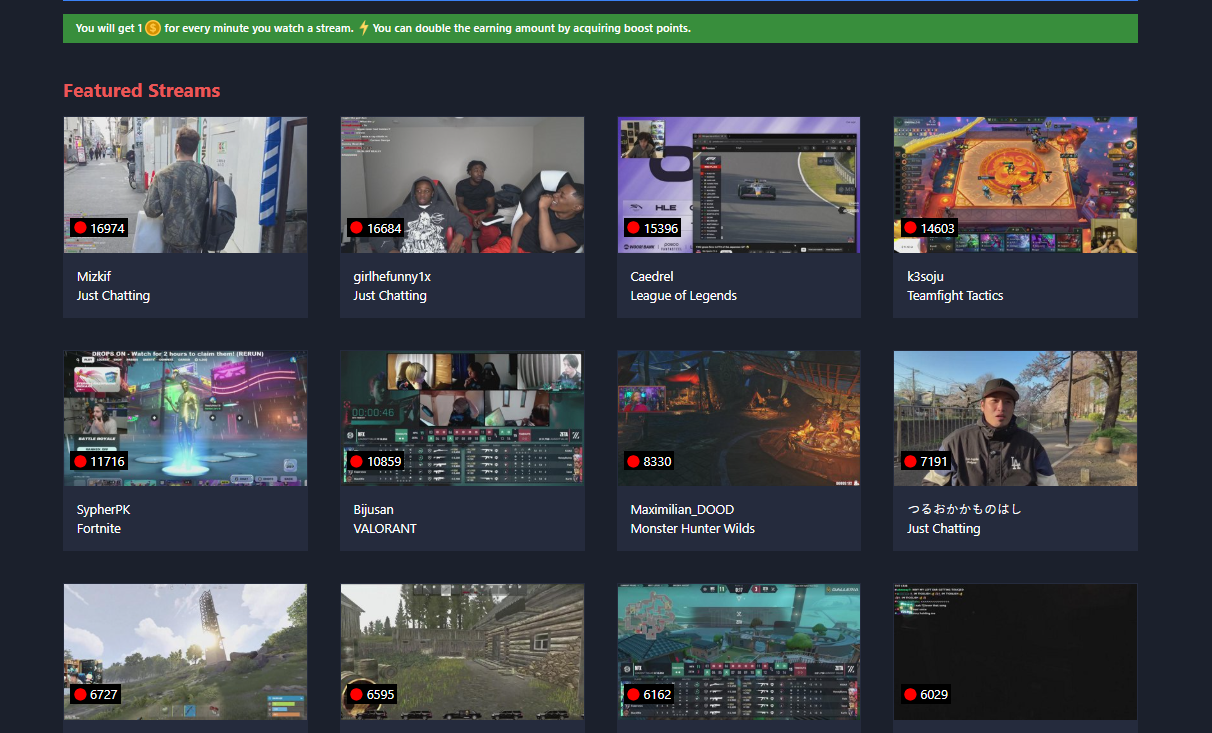Click the 16974 live viewer badge
1212x733 pixels.
(99, 228)
